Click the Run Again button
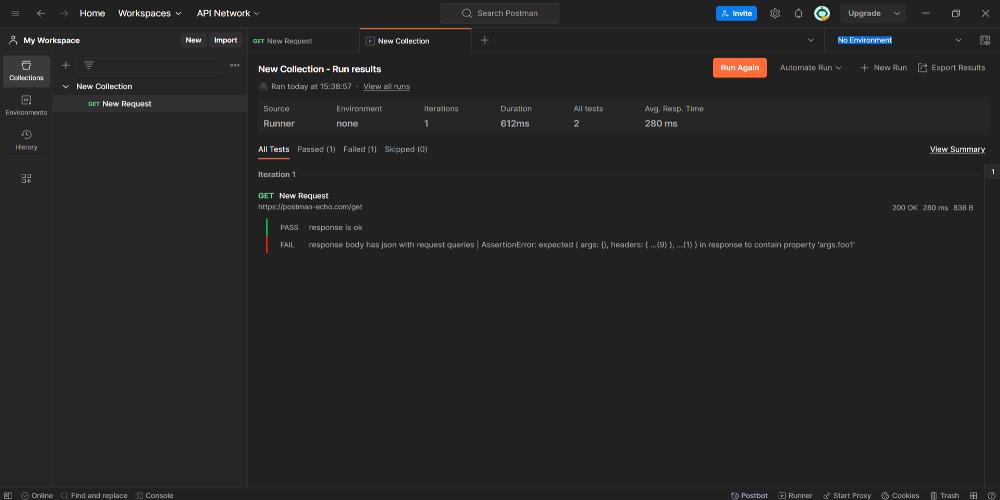 coord(740,68)
